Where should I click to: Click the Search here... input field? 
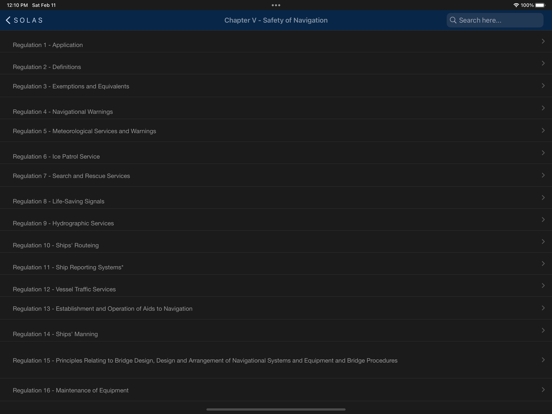point(495,20)
